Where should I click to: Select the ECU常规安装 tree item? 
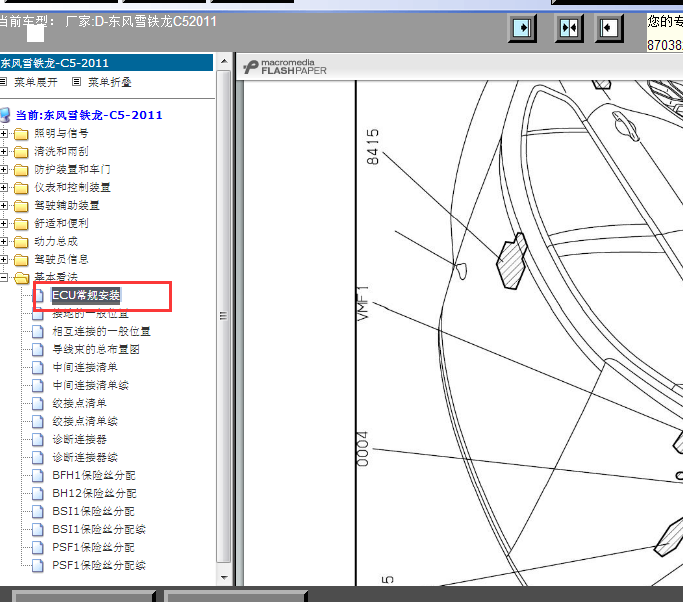(x=86, y=295)
